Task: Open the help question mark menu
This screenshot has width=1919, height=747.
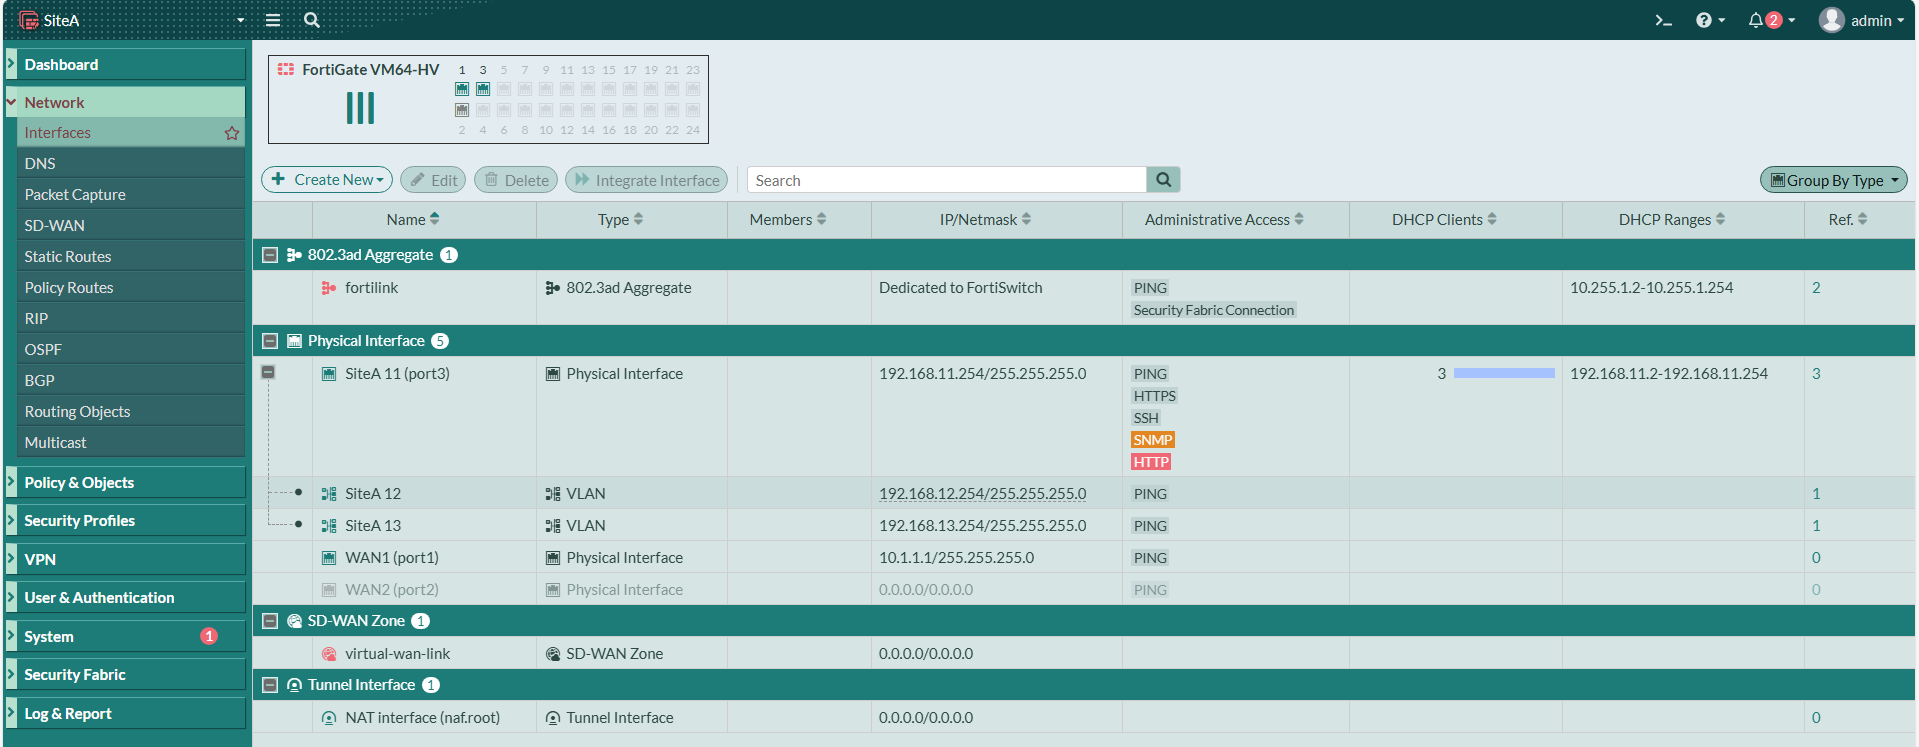Action: pyautogui.click(x=1710, y=20)
